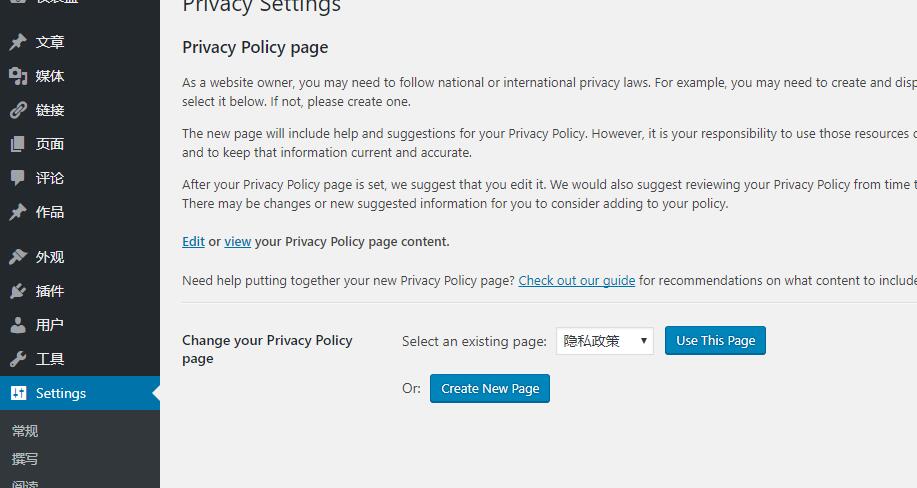Click the Use This Page button
917x488 pixels.
click(x=715, y=341)
